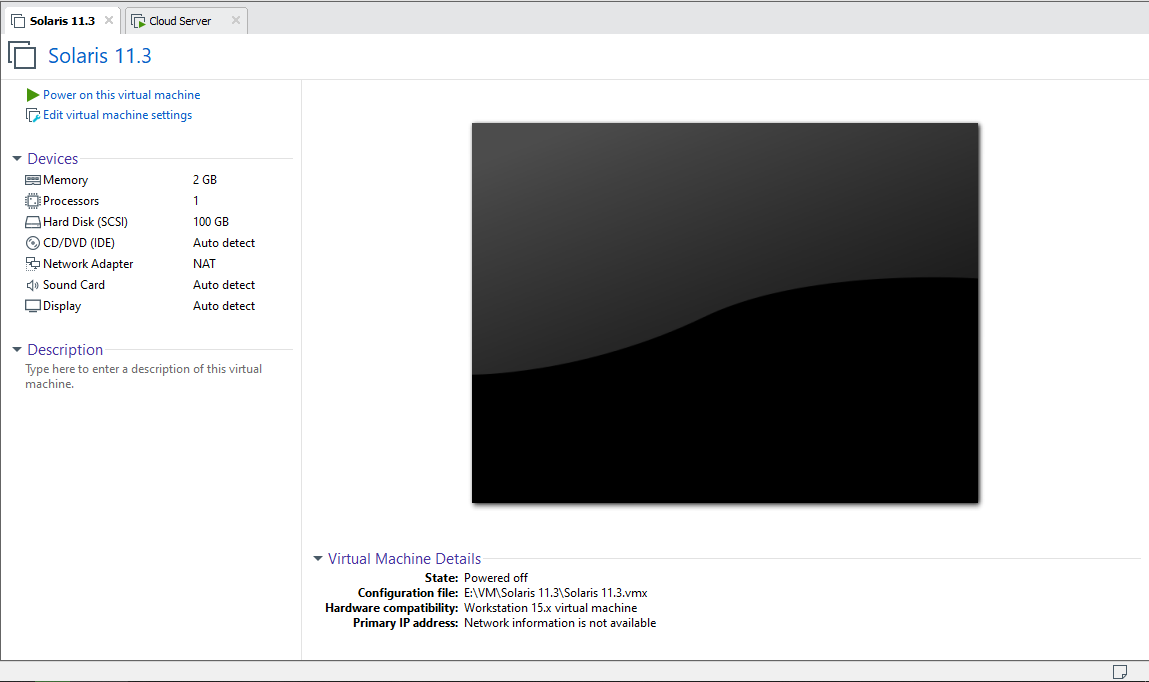
Task: Click the green Power on play icon
Action: pos(31,94)
